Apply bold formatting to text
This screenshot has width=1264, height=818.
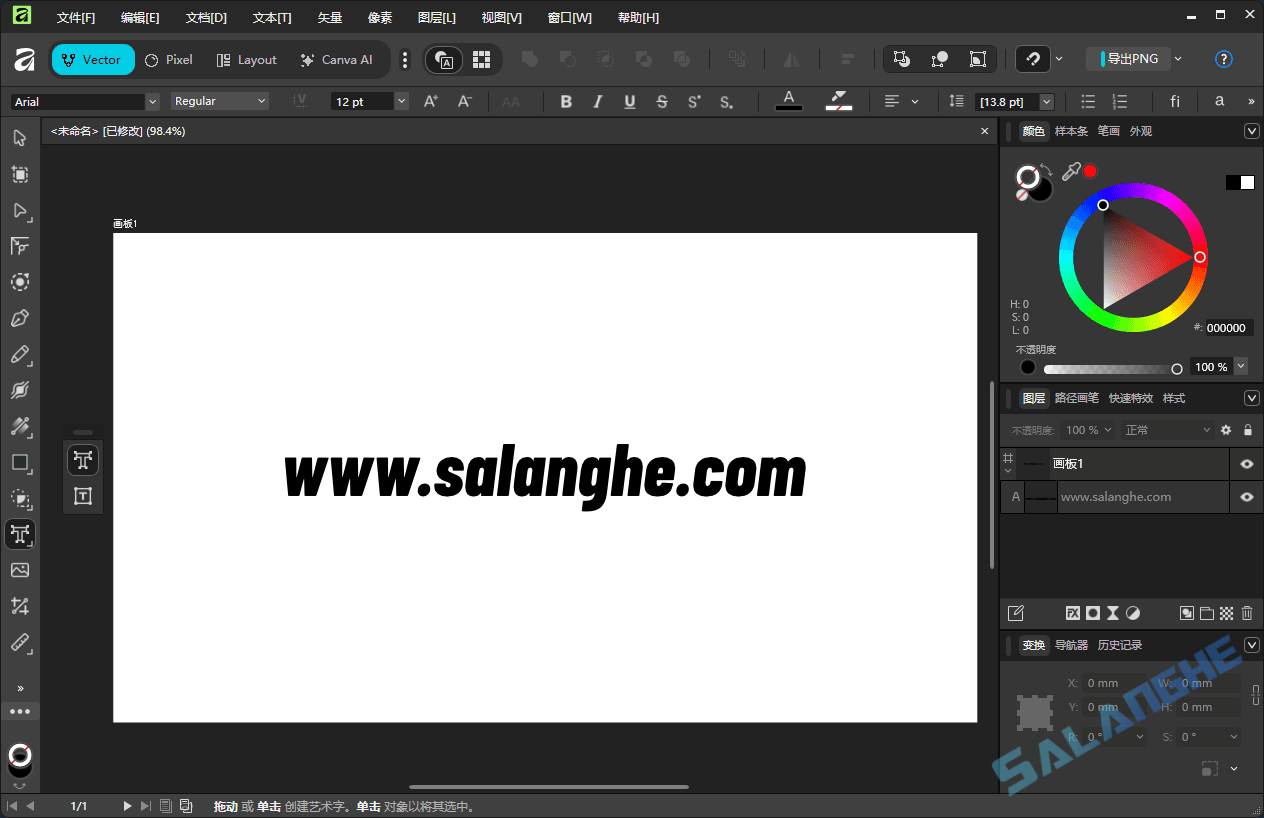click(x=566, y=101)
